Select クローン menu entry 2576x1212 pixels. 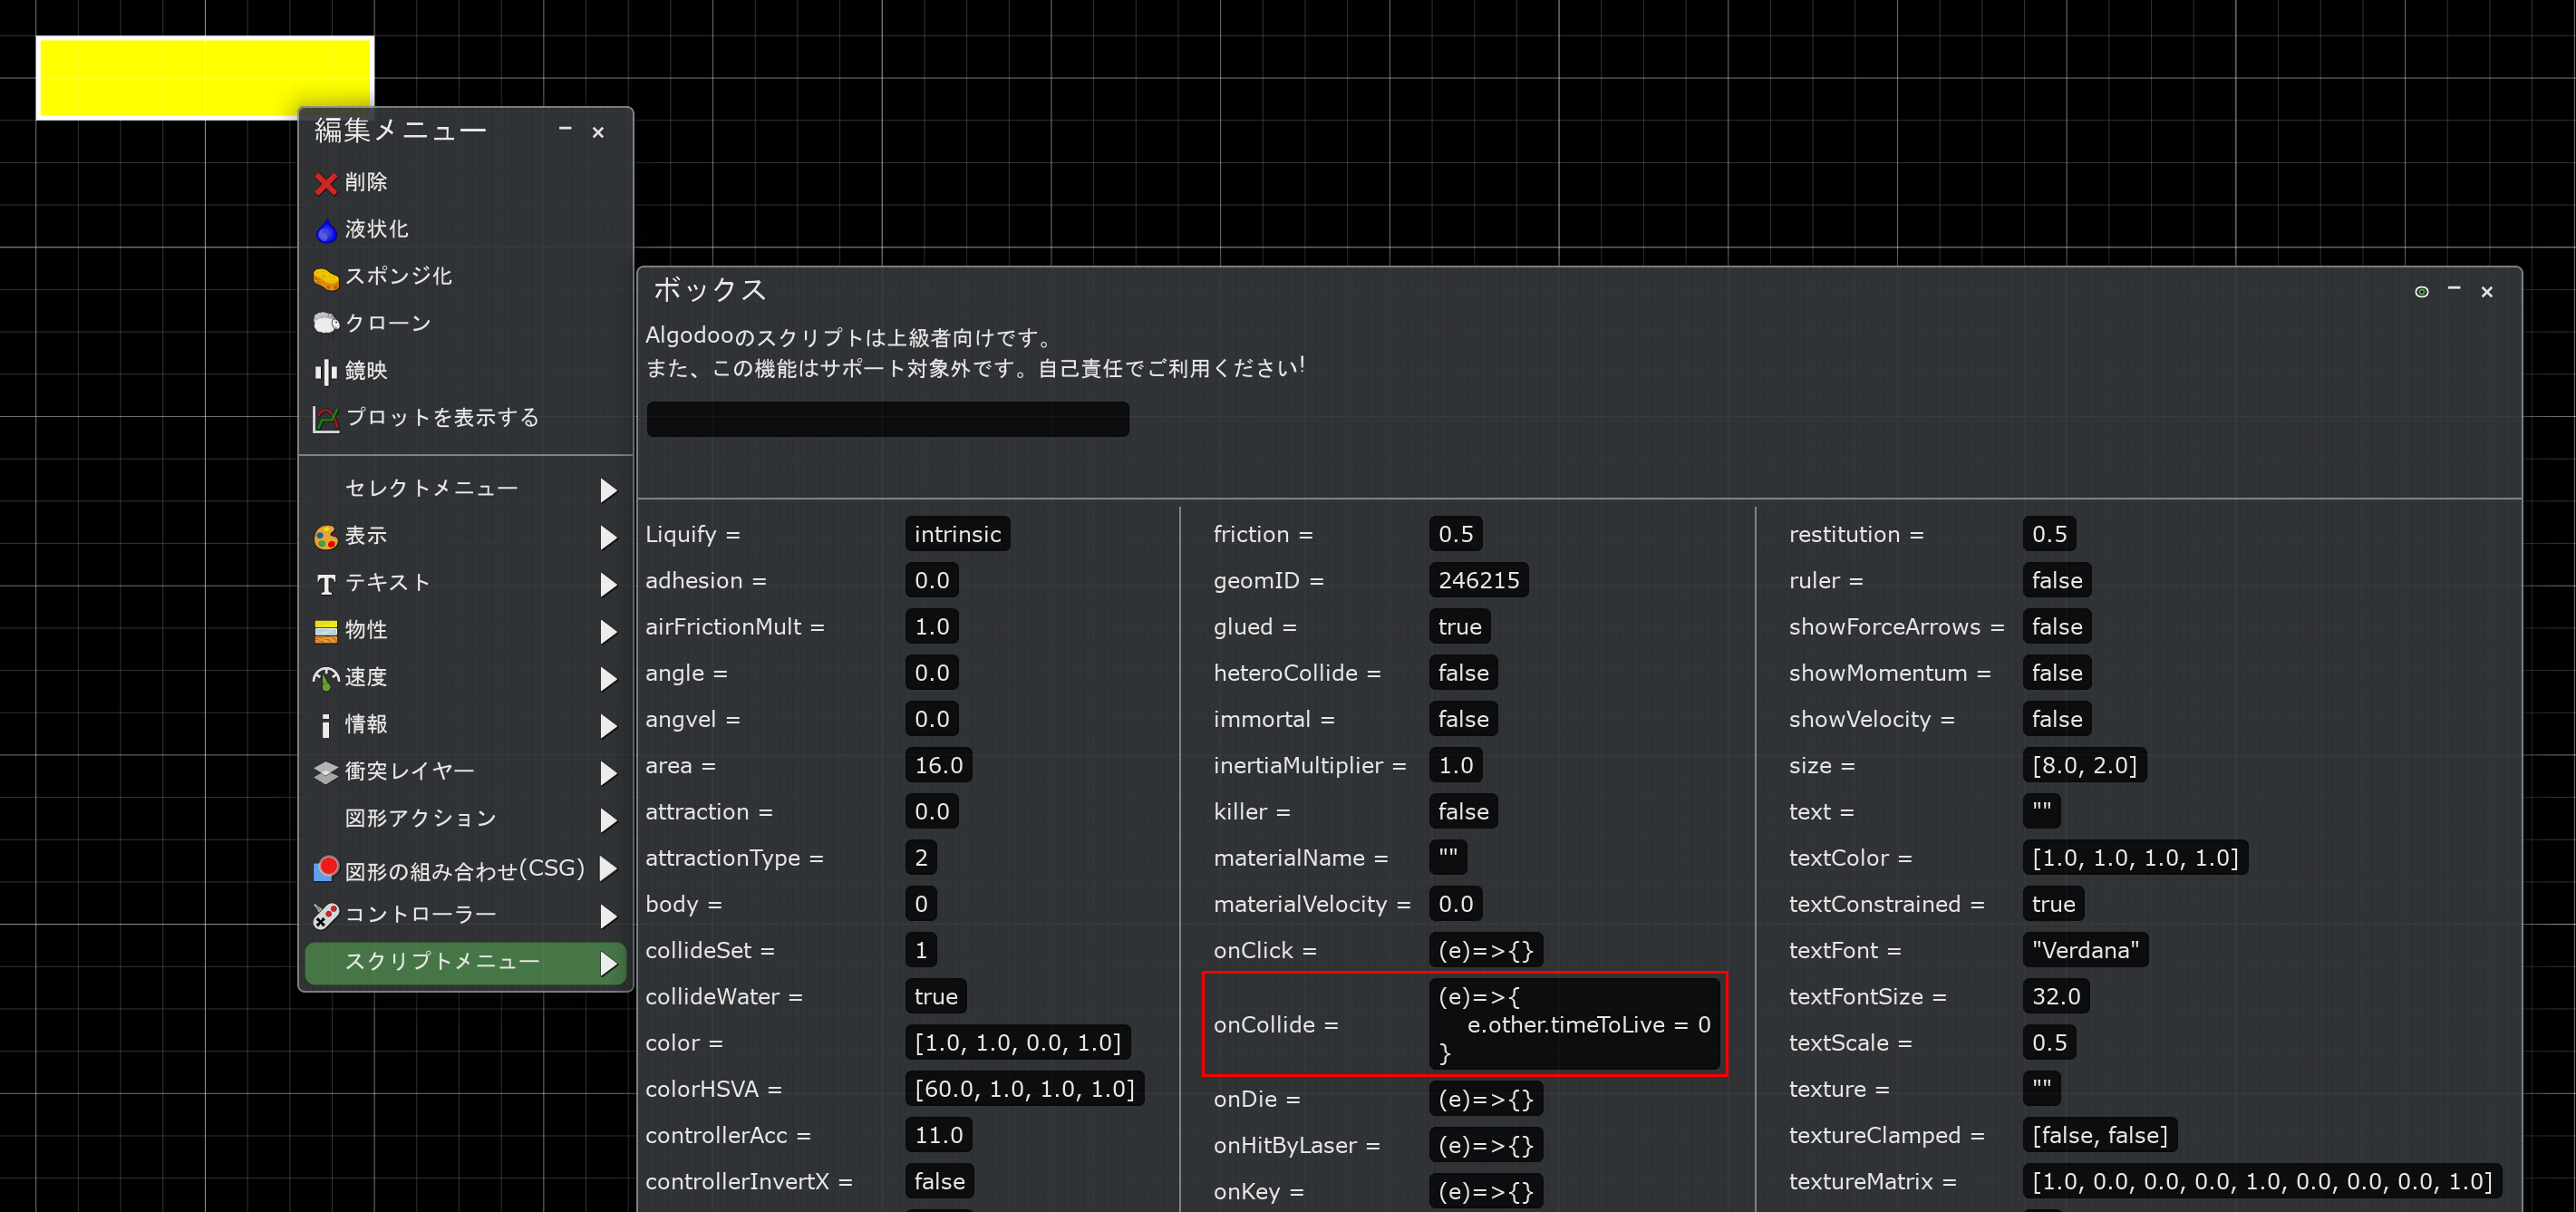(465, 324)
